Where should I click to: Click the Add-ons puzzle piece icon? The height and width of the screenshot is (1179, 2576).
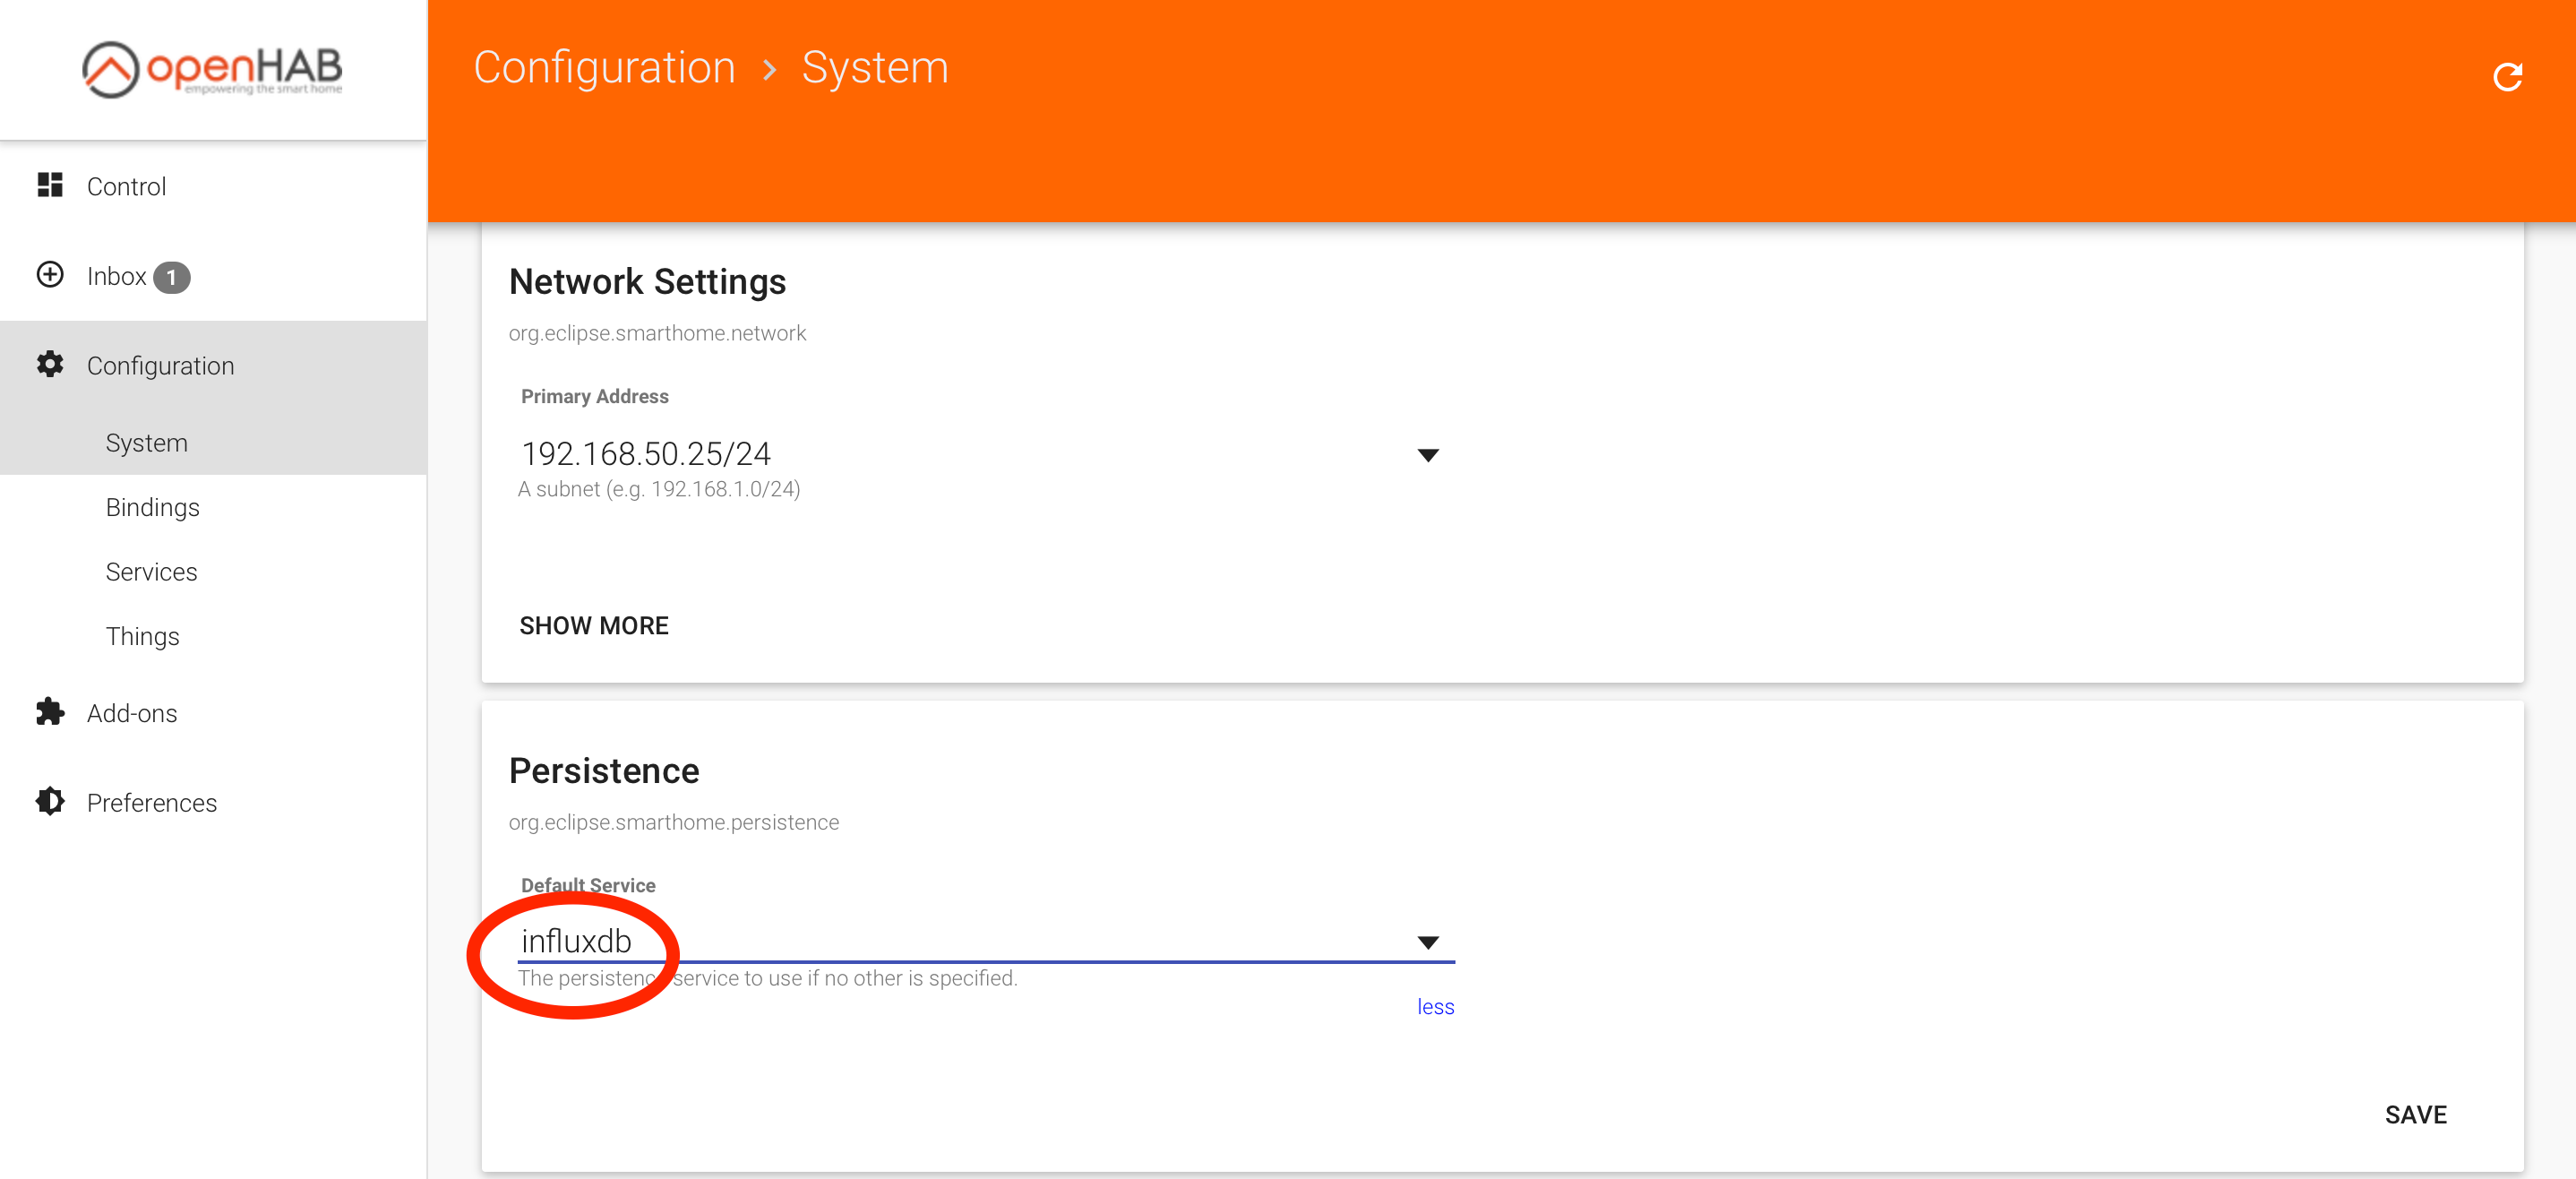click(50, 712)
